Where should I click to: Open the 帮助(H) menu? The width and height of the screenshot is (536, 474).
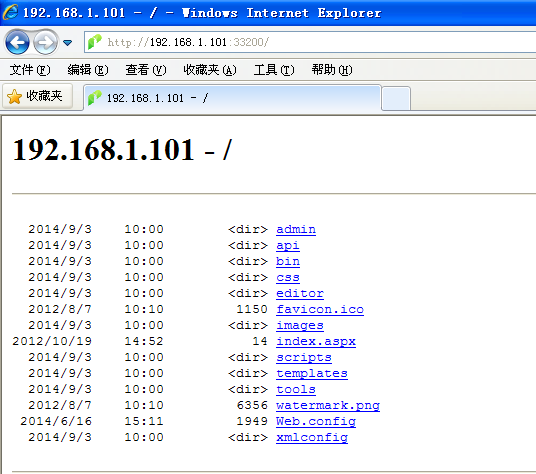332,70
